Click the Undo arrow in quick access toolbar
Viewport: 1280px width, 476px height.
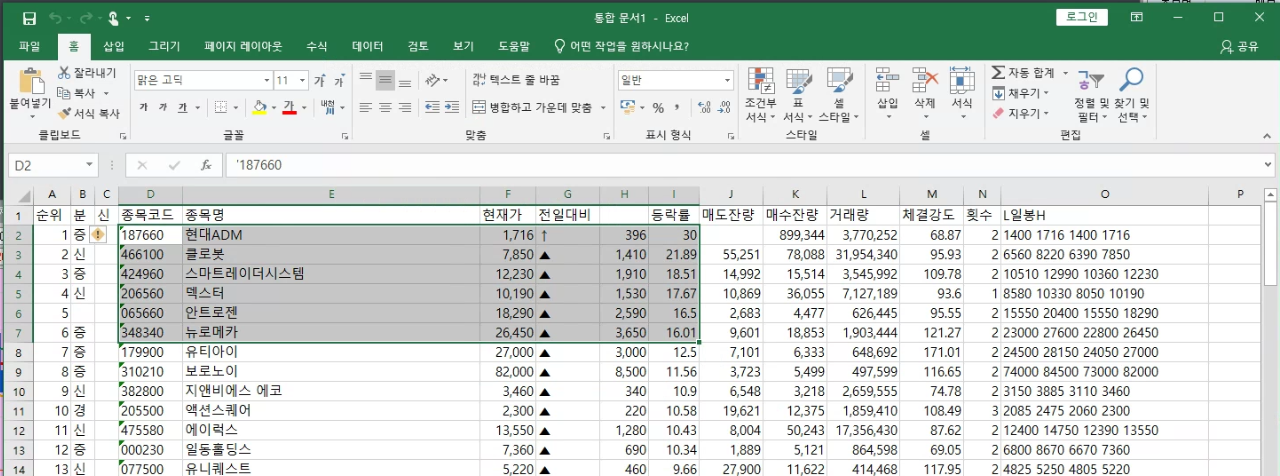coord(55,18)
